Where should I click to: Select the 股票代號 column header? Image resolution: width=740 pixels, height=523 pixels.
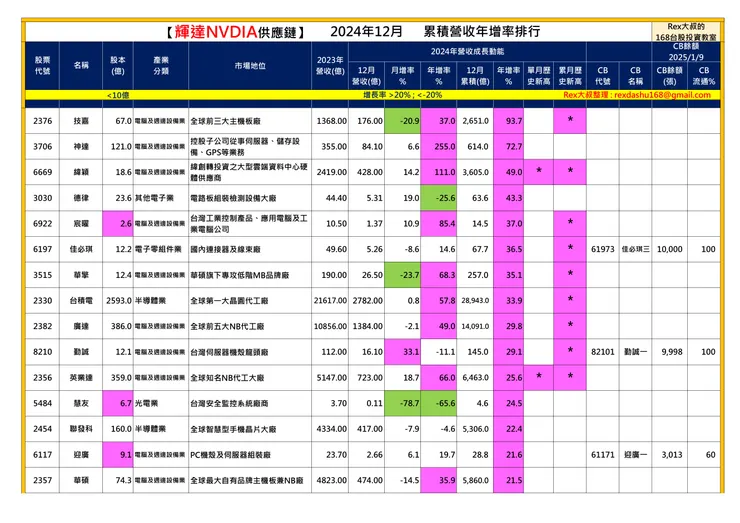click(x=42, y=66)
